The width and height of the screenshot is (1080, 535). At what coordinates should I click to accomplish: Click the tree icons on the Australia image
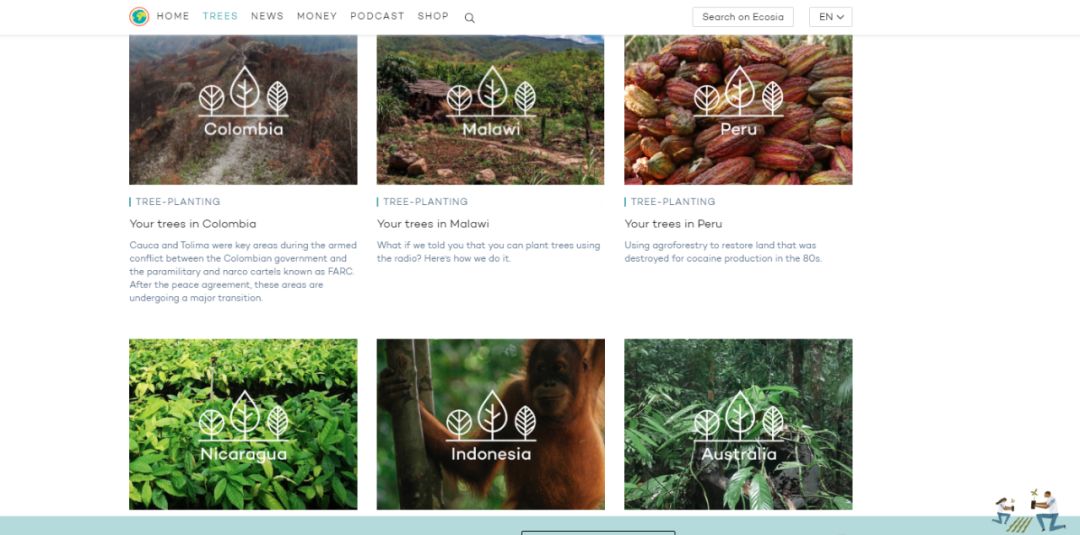739,416
